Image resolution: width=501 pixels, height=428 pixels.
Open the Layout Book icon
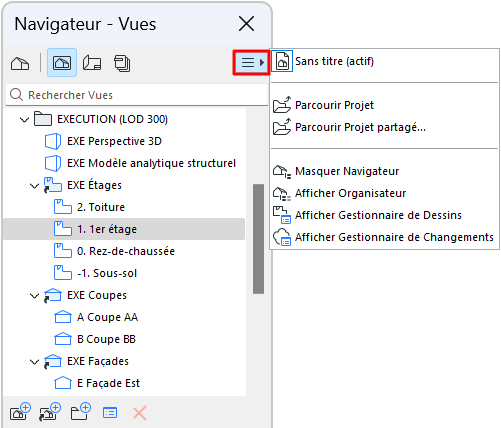pos(92,63)
